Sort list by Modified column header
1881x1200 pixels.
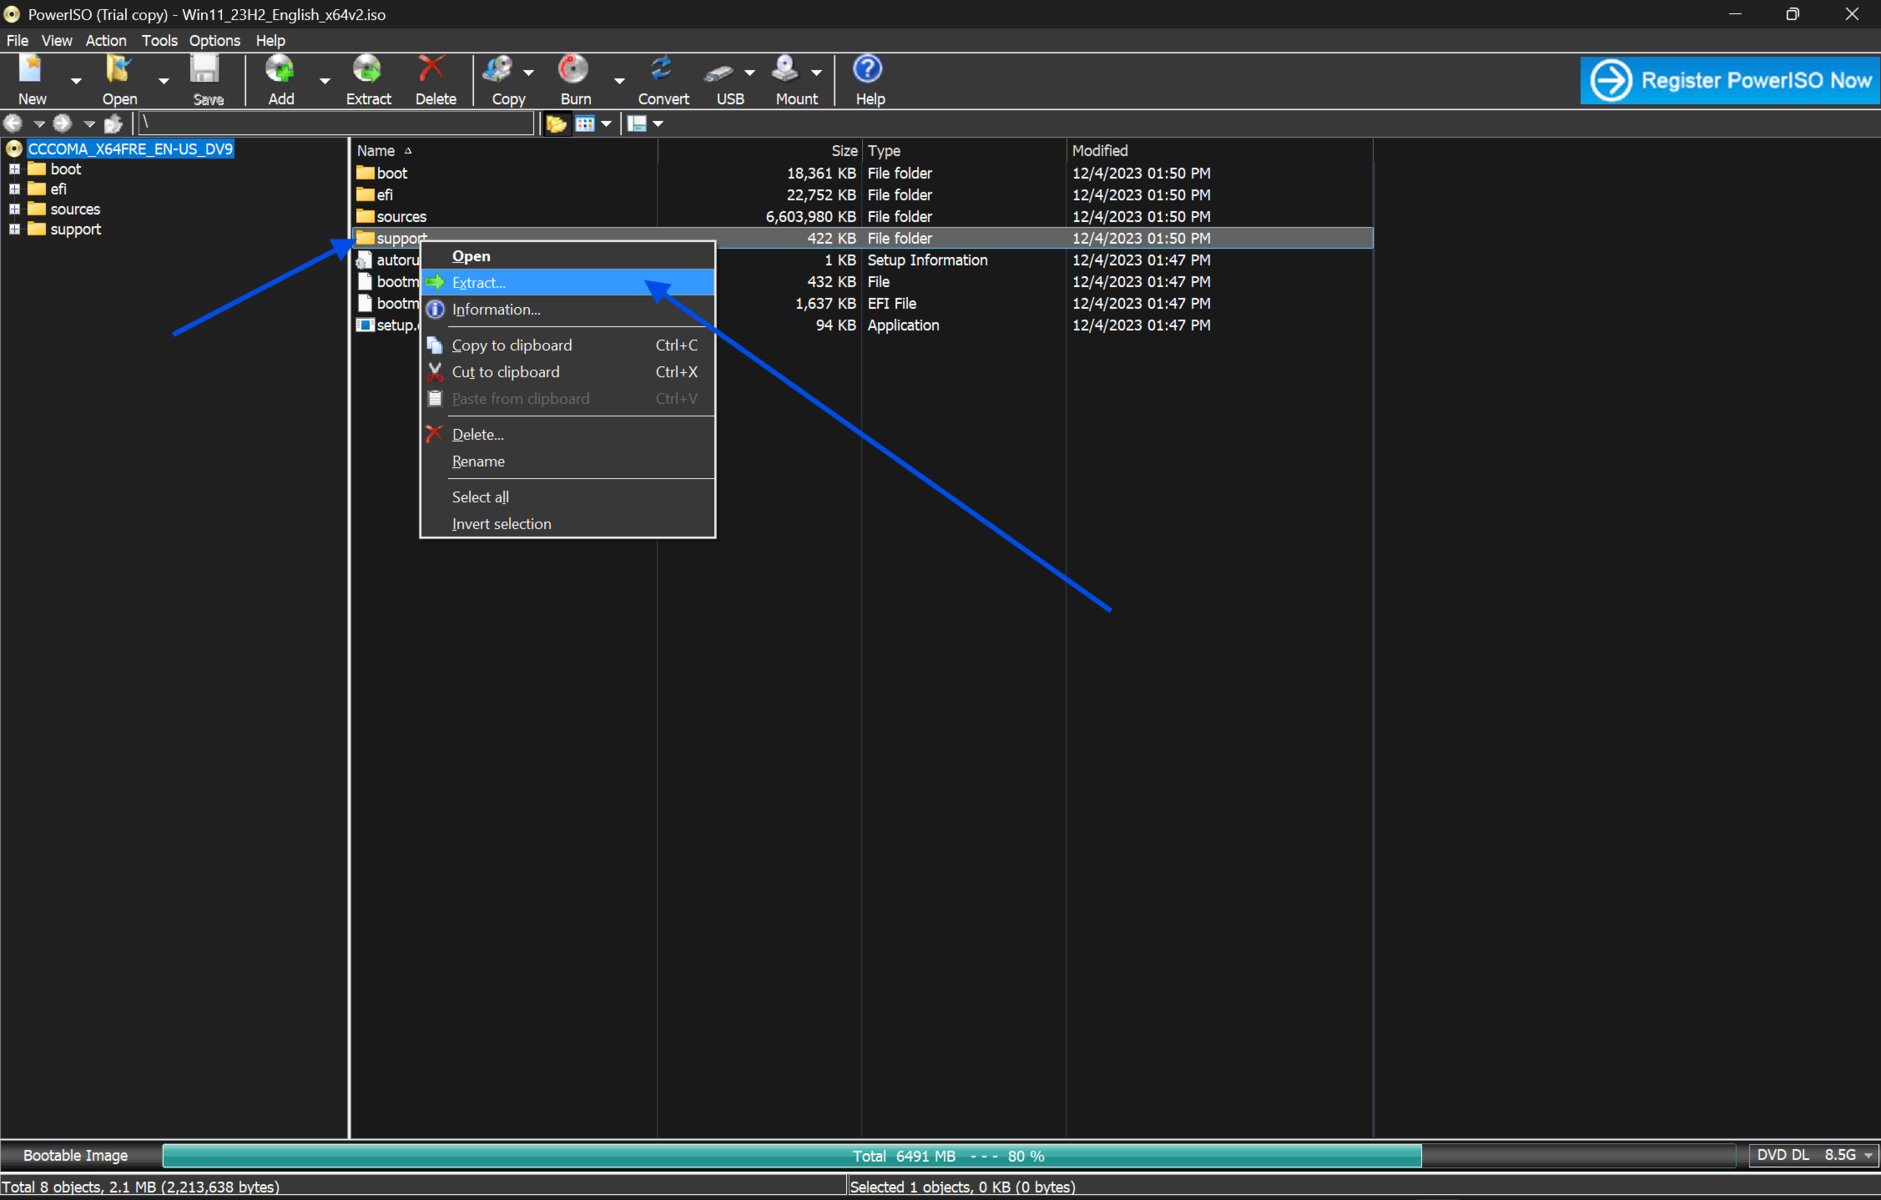click(x=1100, y=151)
